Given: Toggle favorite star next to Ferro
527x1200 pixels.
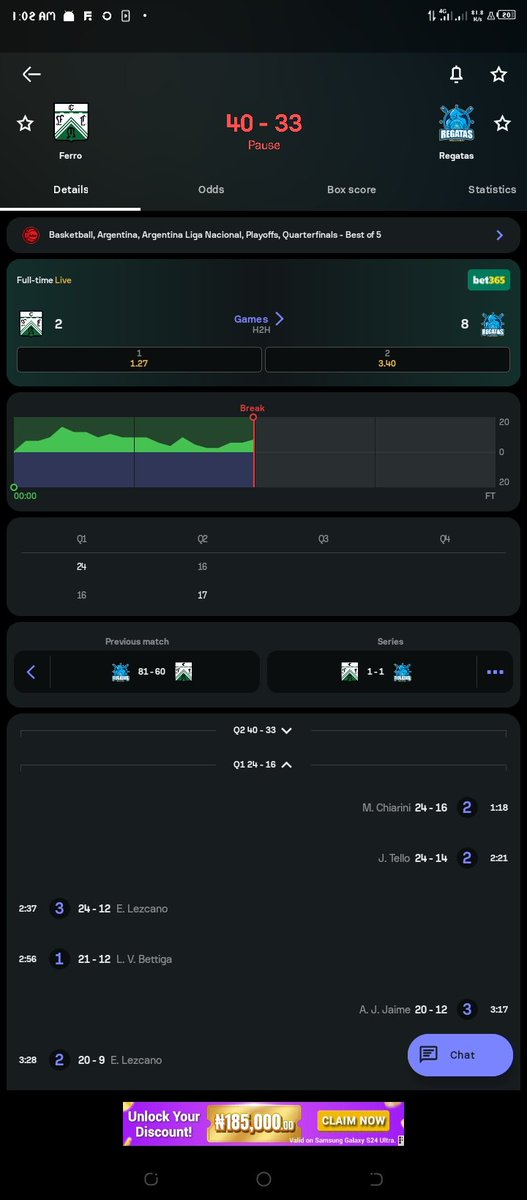Looking at the screenshot, I should (25, 123).
